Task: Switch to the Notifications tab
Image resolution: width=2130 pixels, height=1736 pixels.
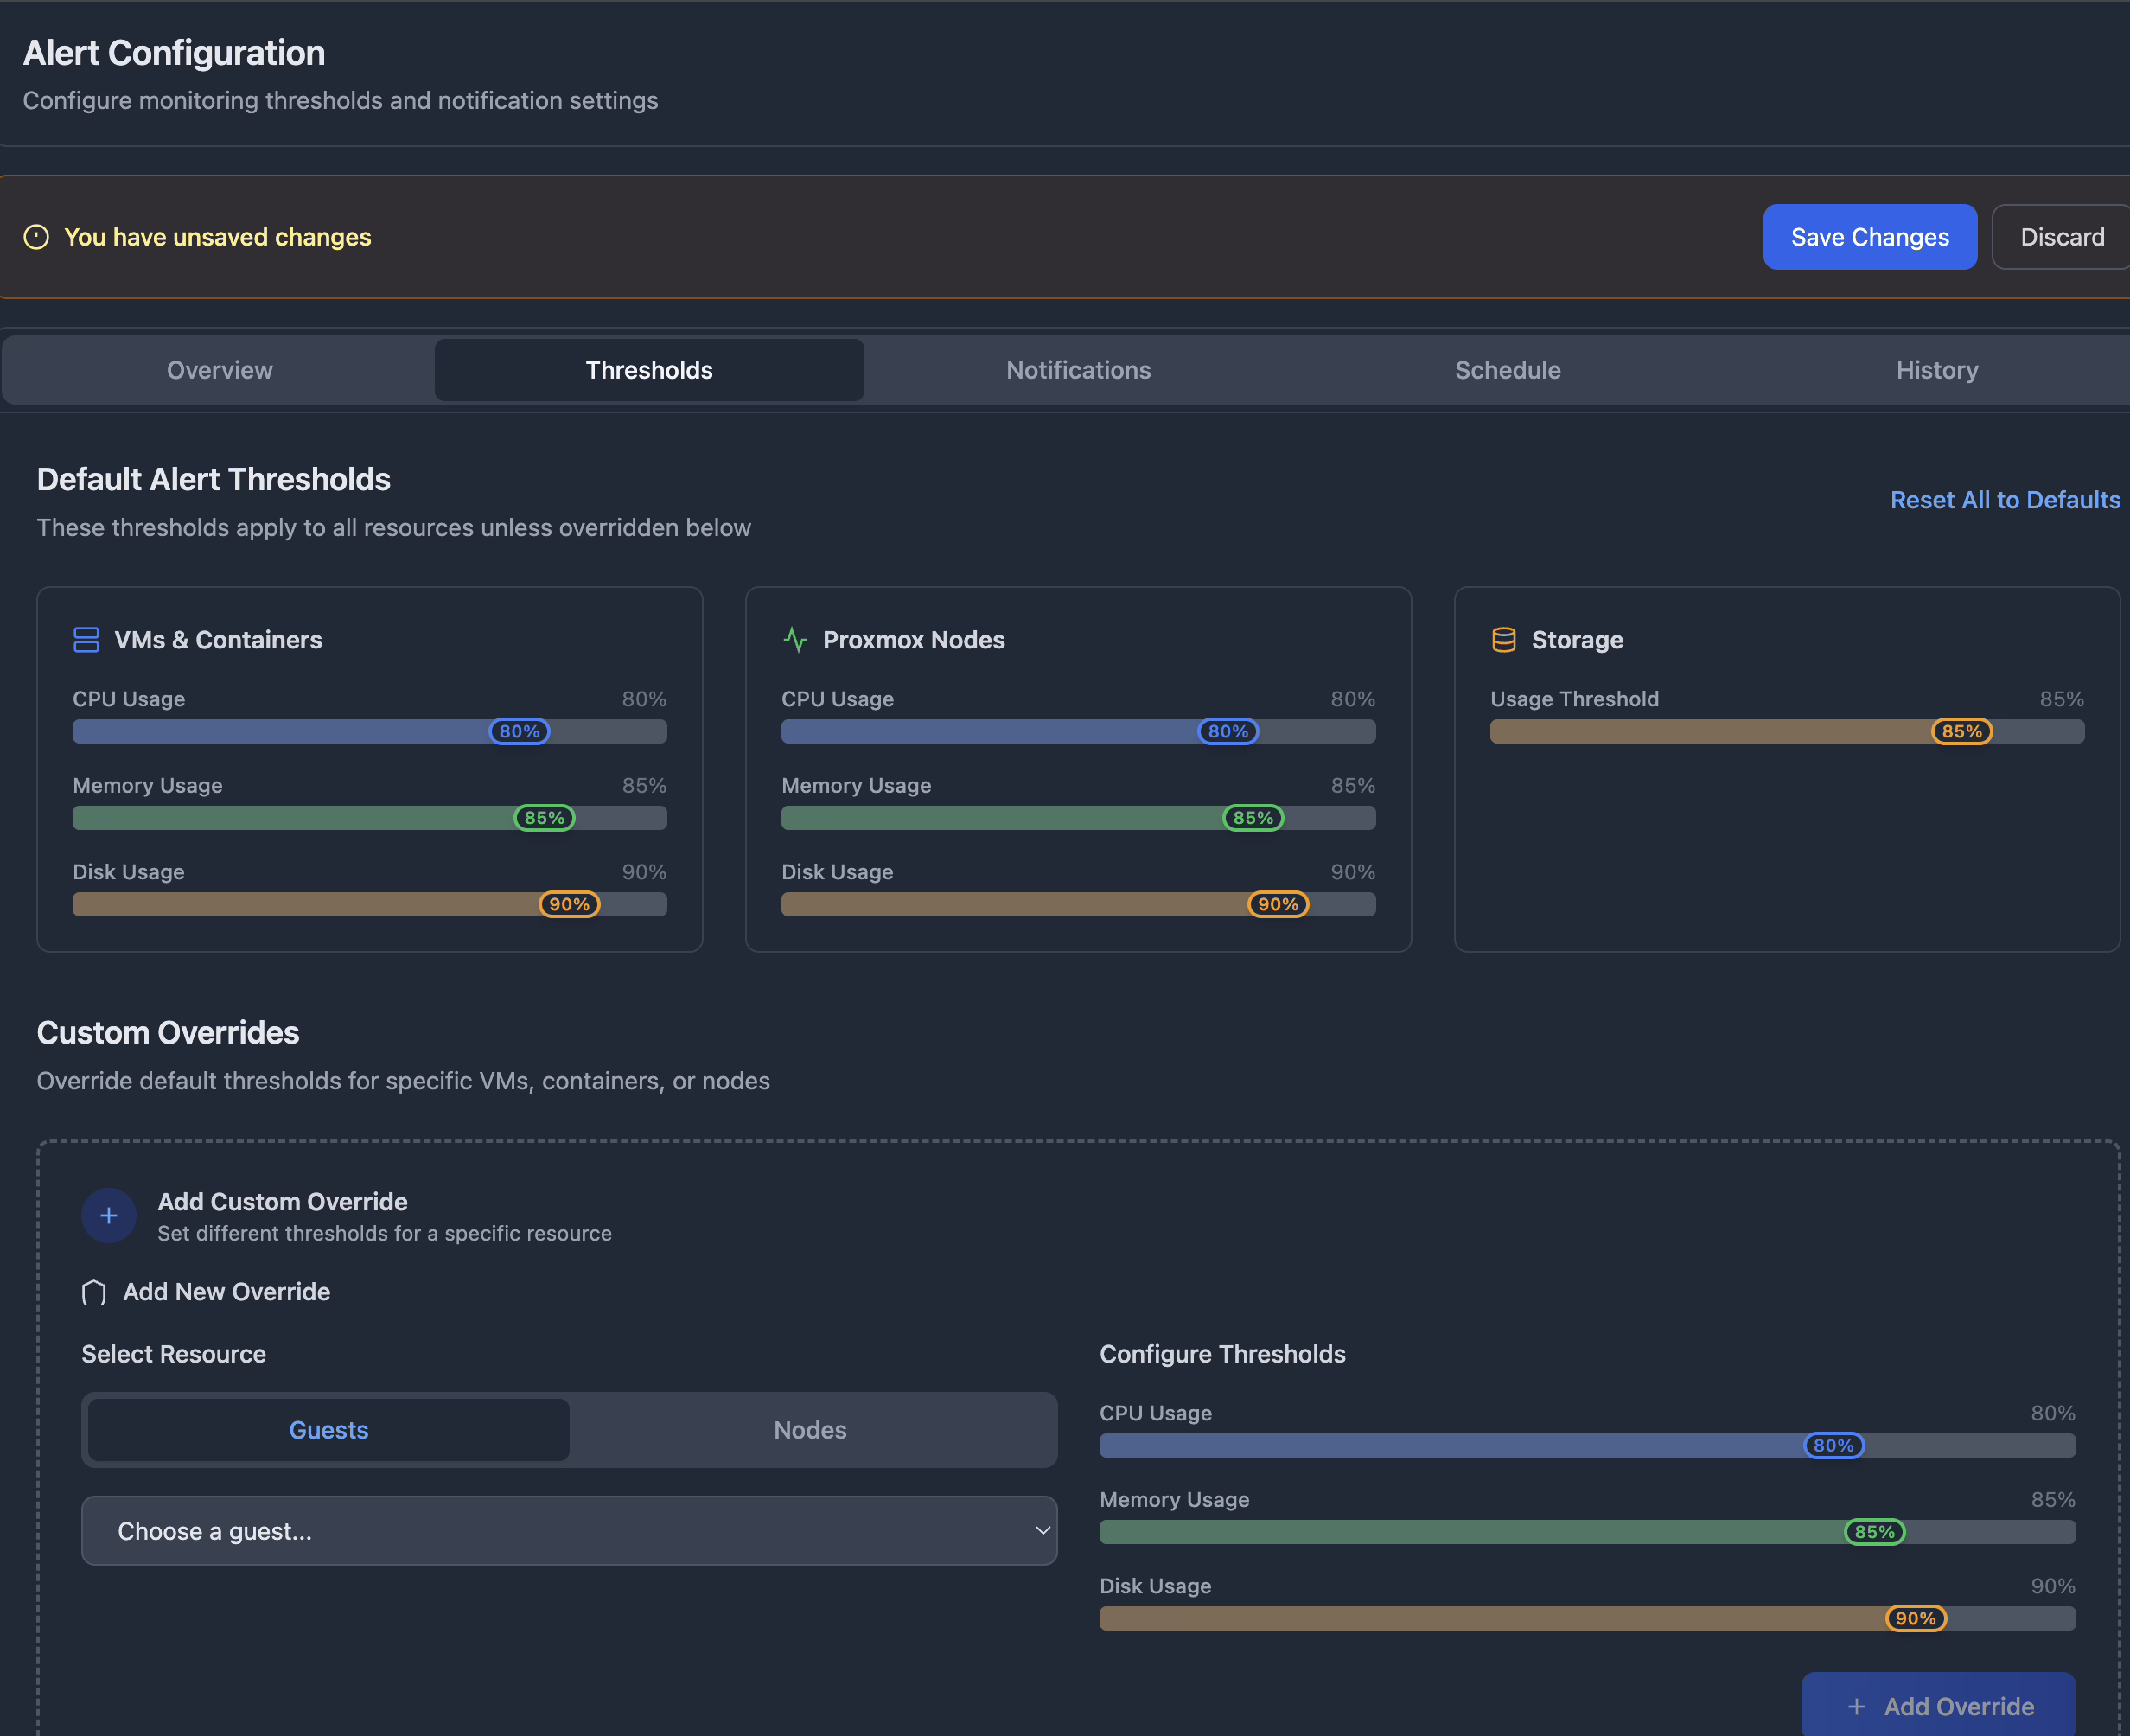Action: 1078,370
